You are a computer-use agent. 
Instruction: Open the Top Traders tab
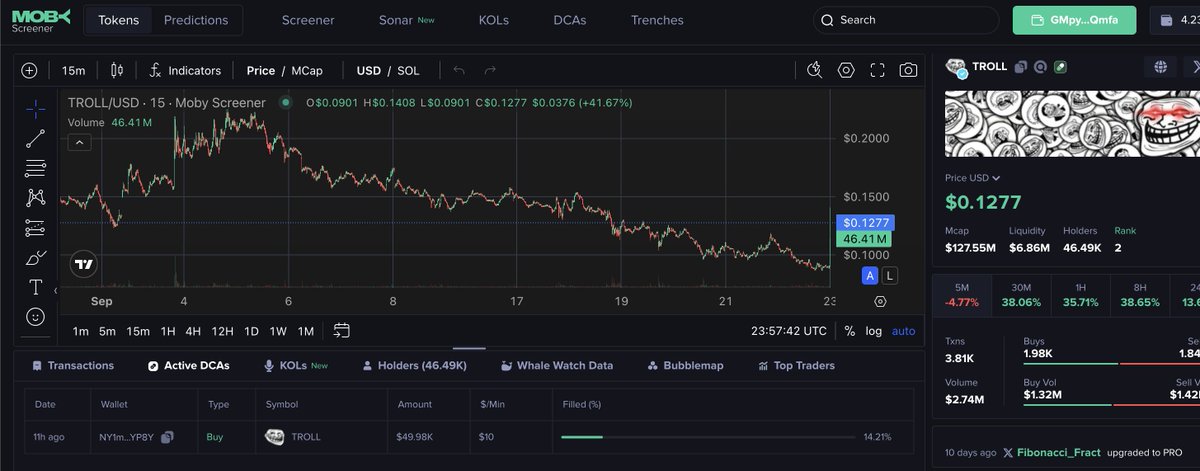(795, 366)
